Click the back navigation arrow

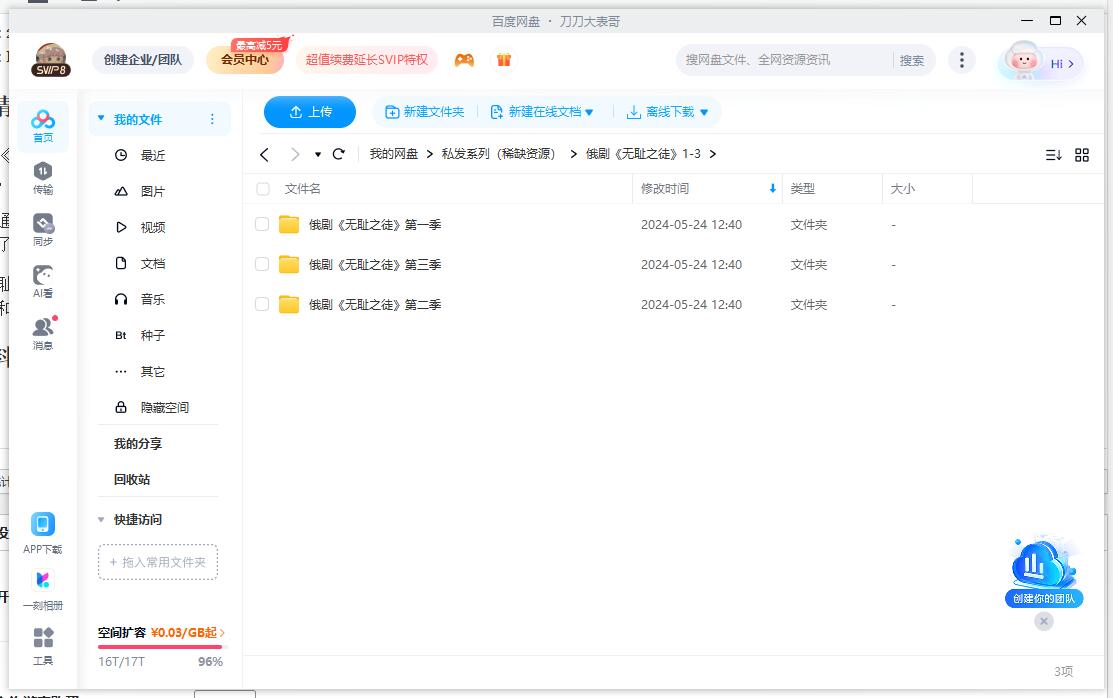click(x=264, y=154)
